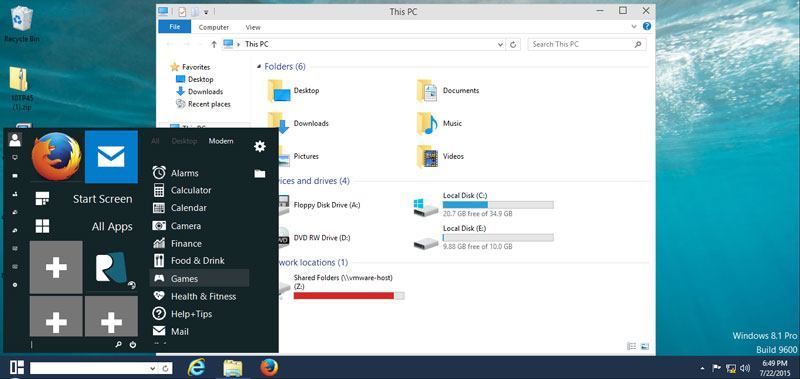The height and width of the screenshot is (379, 800).
Task: Click Local Disk (E:) usage bar
Action: (498, 238)
